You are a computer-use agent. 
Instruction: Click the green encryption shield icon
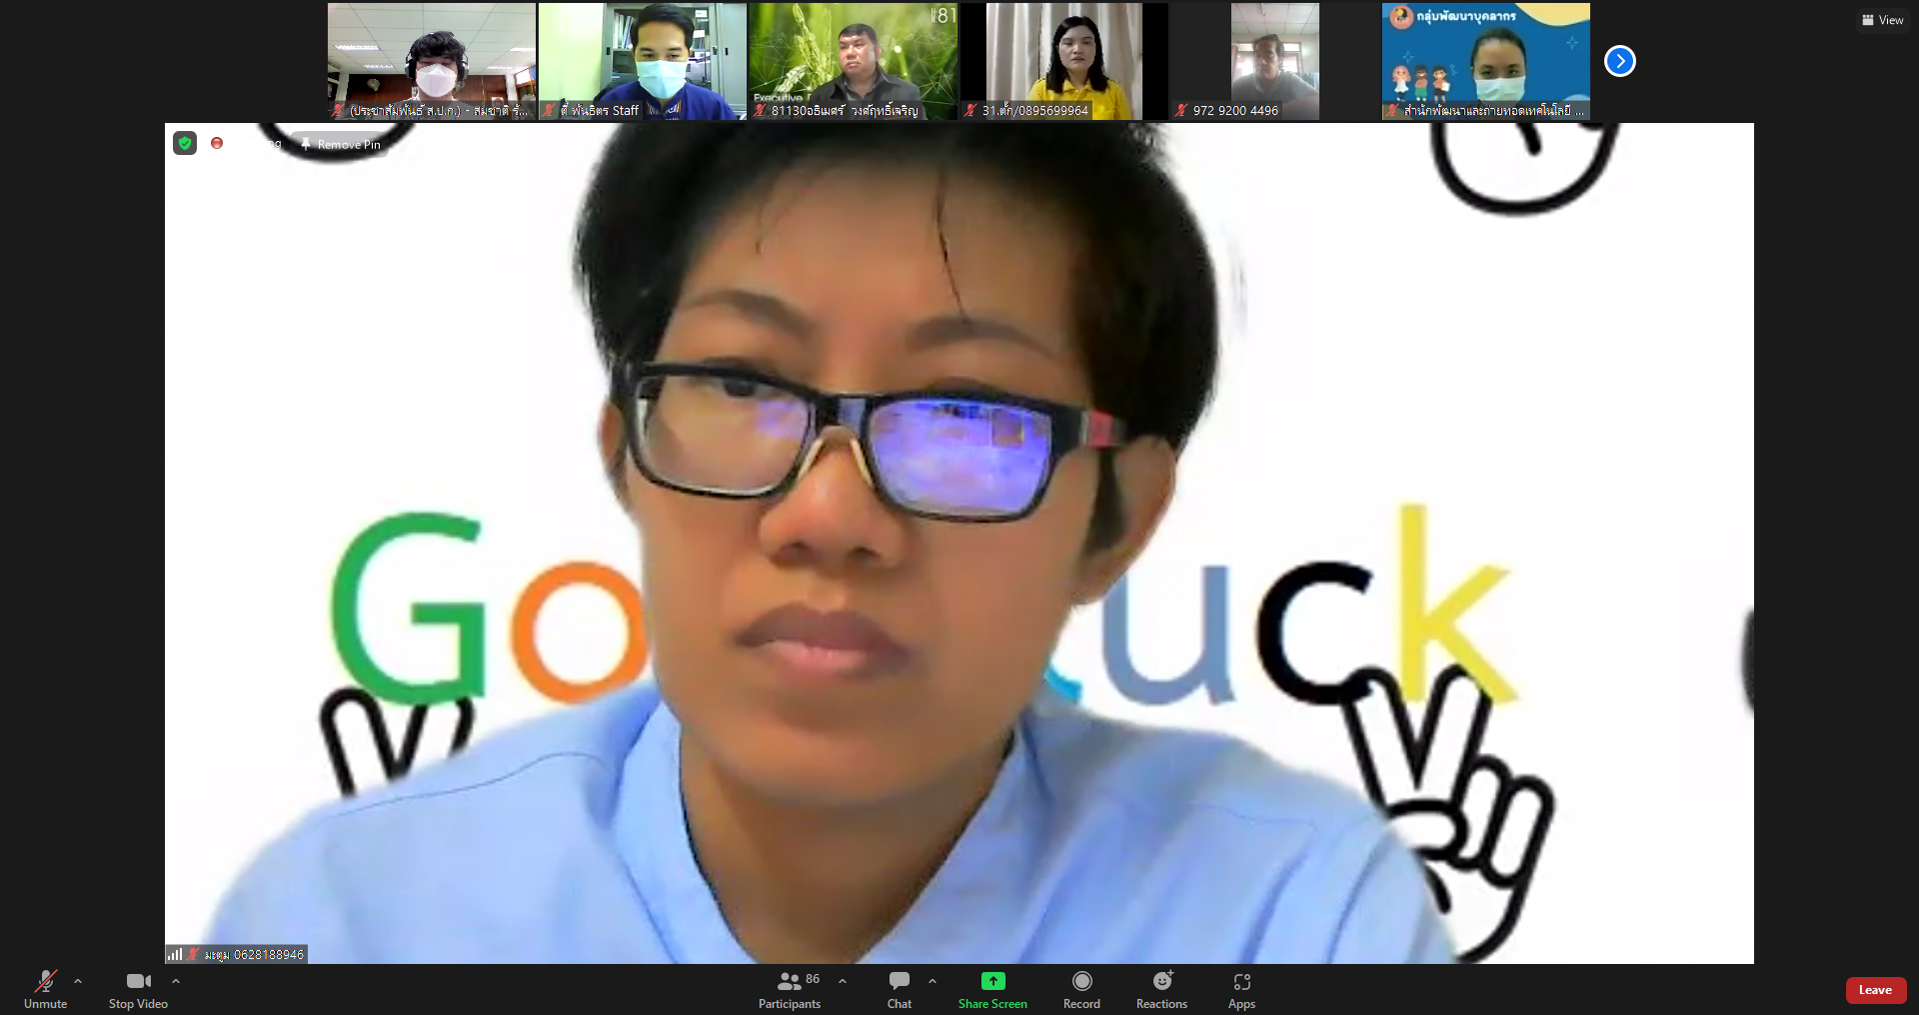pyautogui.click(x=185, y=143)
